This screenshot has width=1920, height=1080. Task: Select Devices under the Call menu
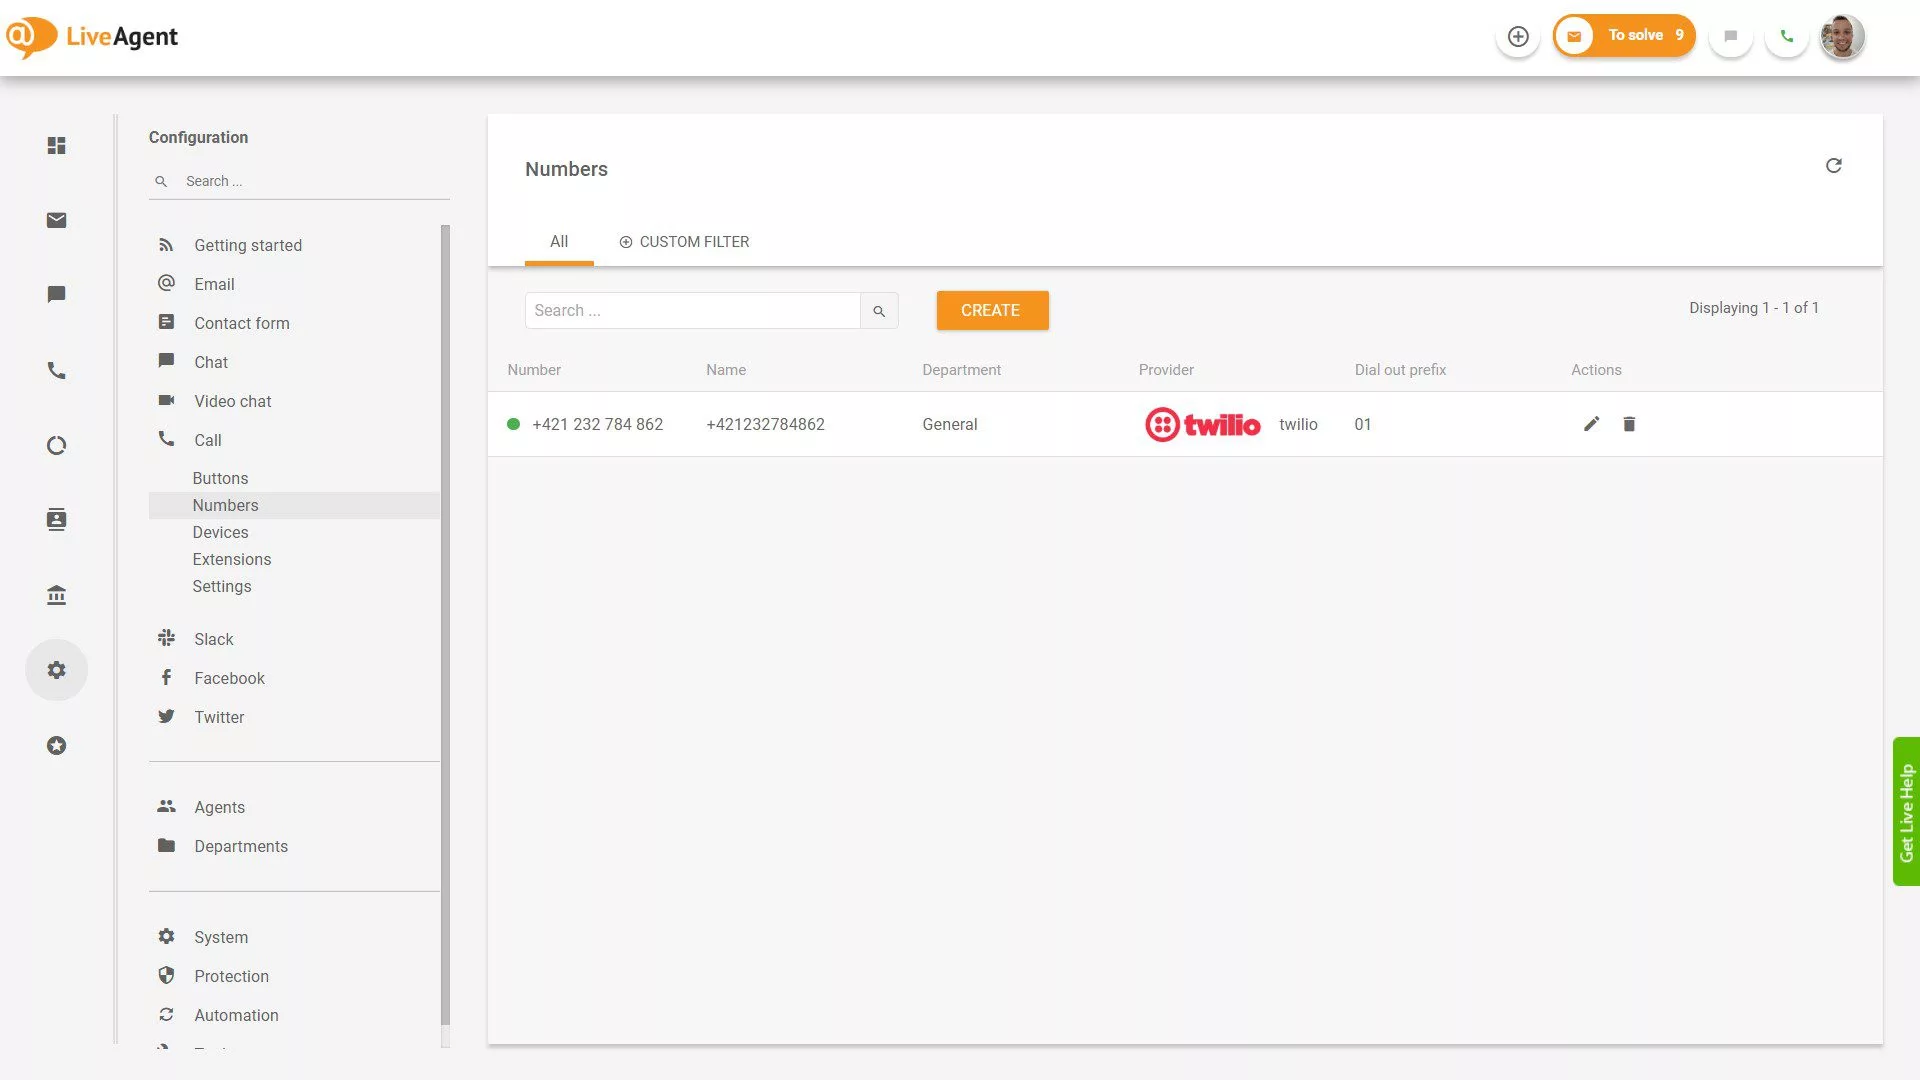coord(220,532)
